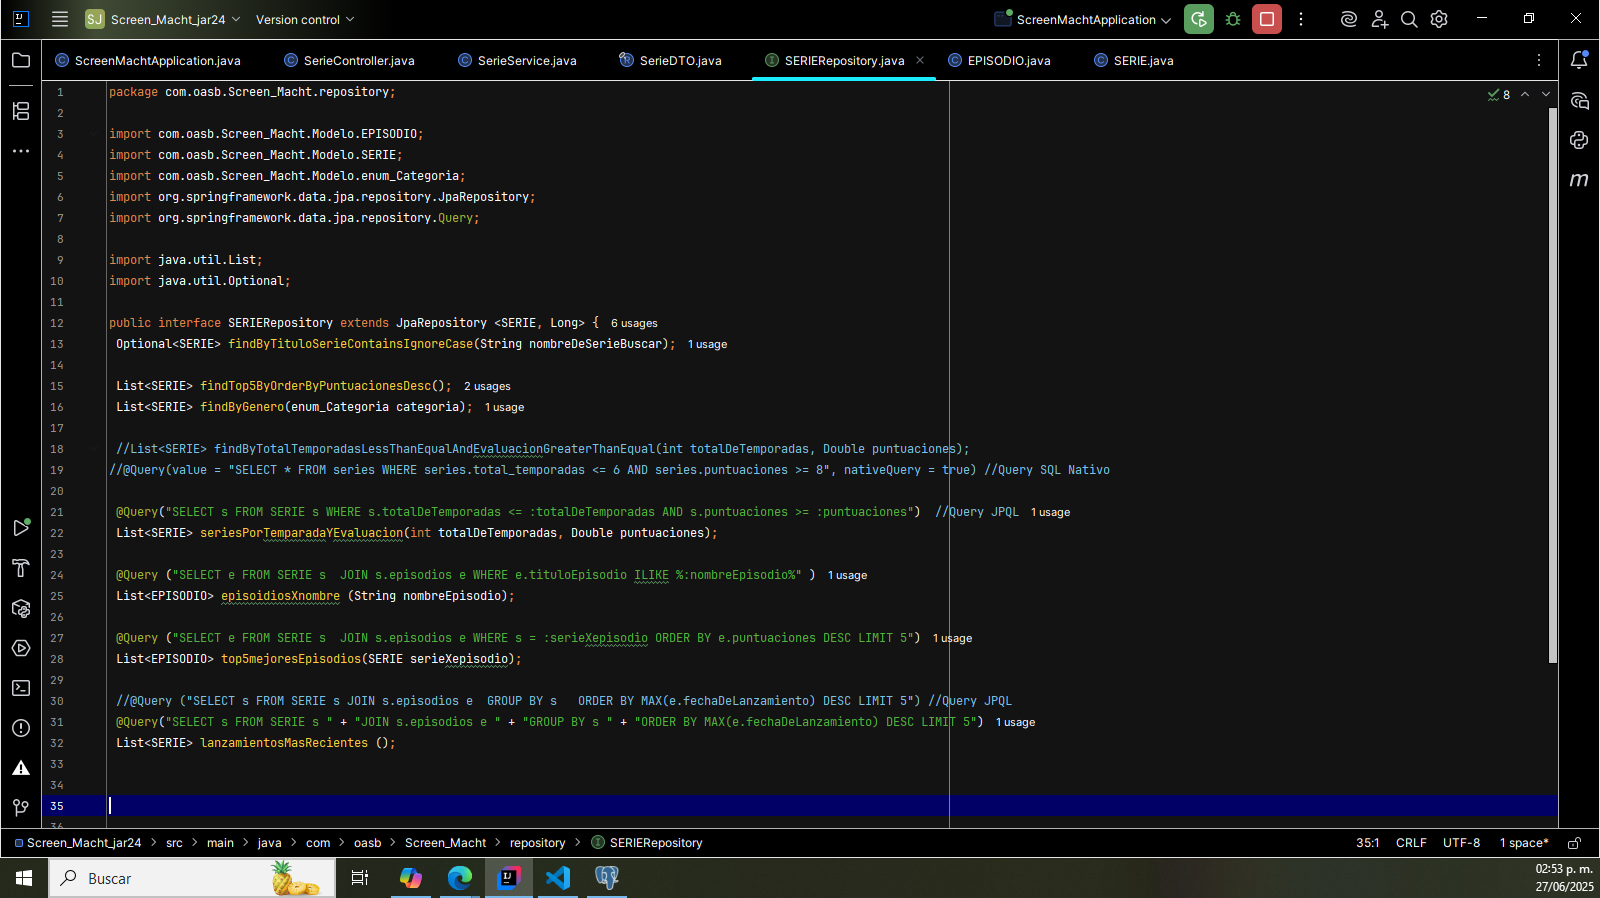Viewport: 1600px width, 898px height.
Task: Open the main hamburger menu
Action: [60, 19]
